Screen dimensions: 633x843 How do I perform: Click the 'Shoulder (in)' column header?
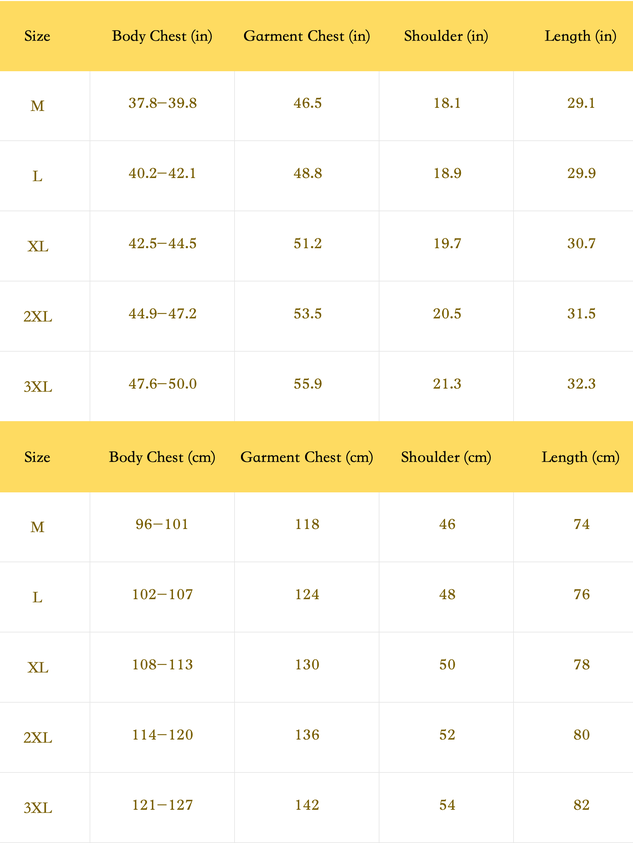pyautogui.click(x=446, y=36)
